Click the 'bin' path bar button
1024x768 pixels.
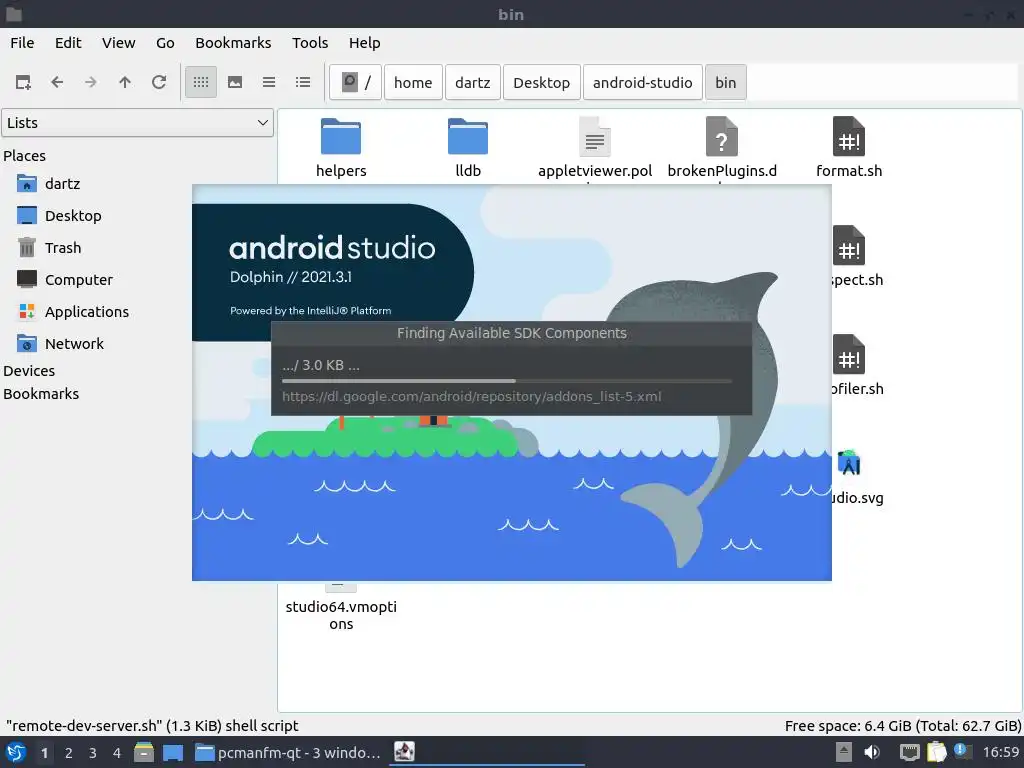[x=726, y=82]
